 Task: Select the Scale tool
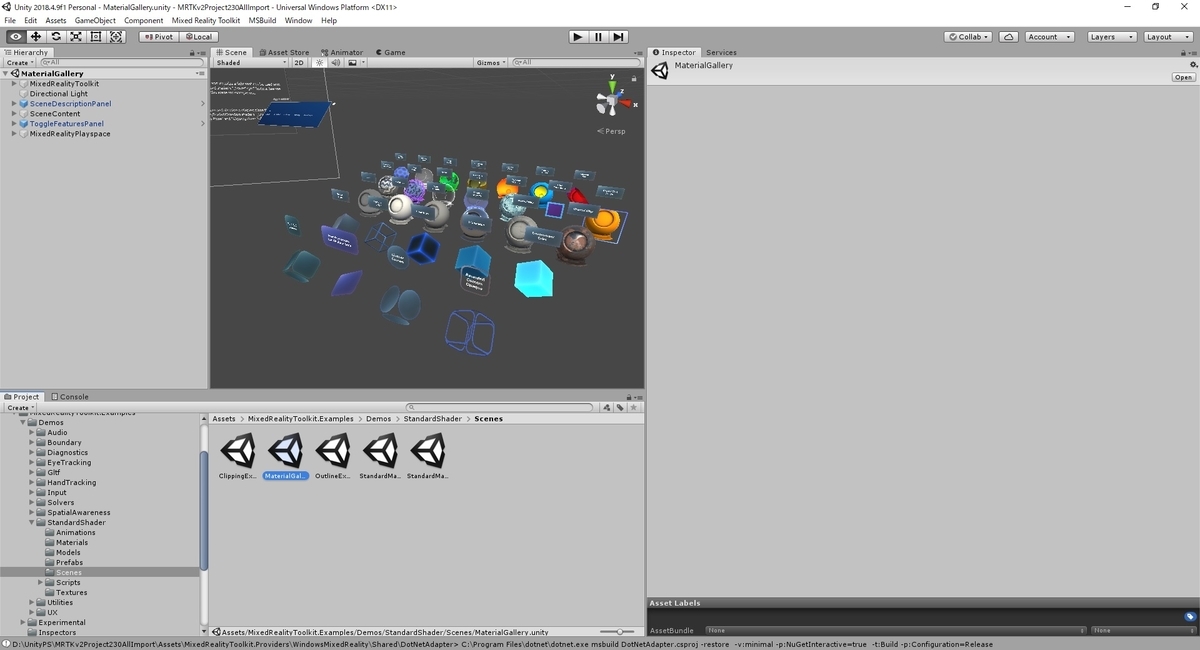(x=76, y=36)
